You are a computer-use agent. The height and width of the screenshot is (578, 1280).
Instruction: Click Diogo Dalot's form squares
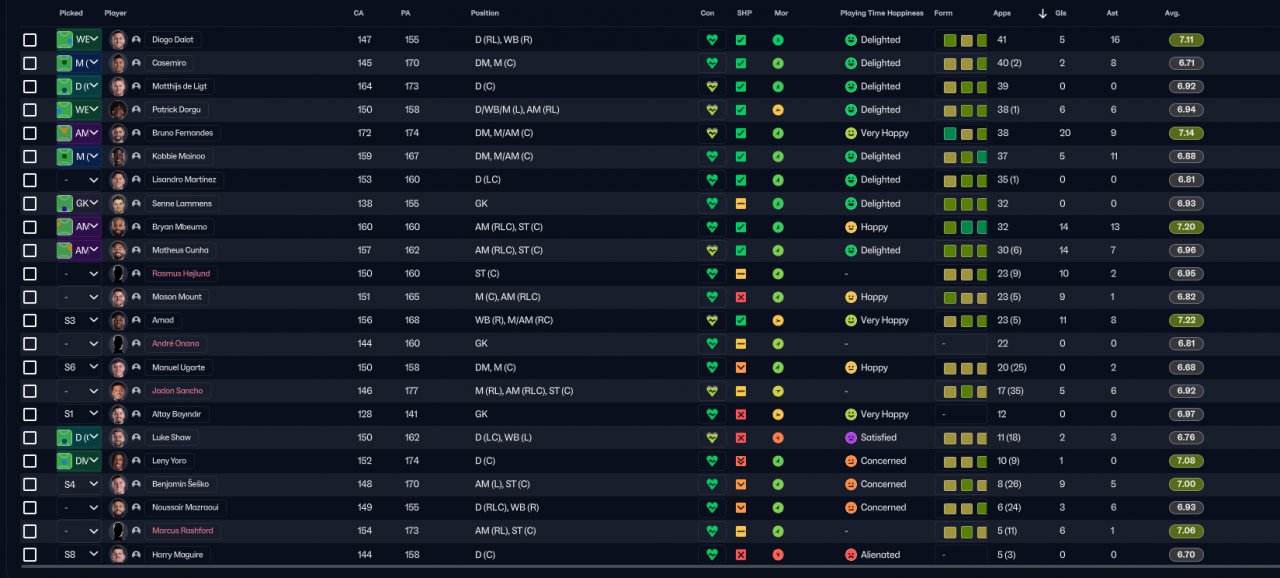coord(965,40)
